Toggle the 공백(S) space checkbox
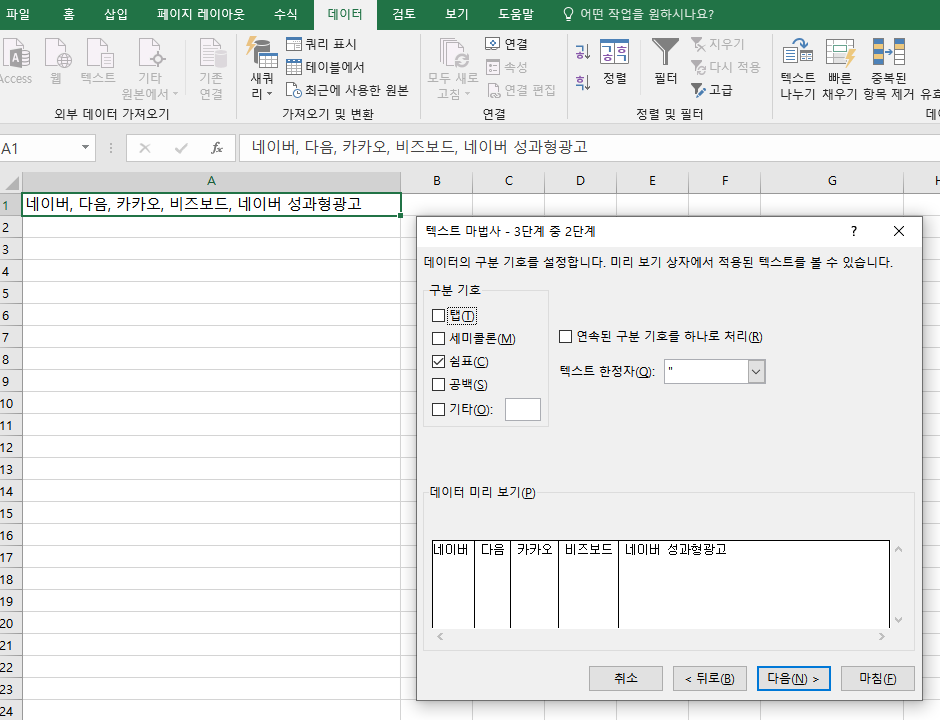940x720 pixels. (438, 385)
